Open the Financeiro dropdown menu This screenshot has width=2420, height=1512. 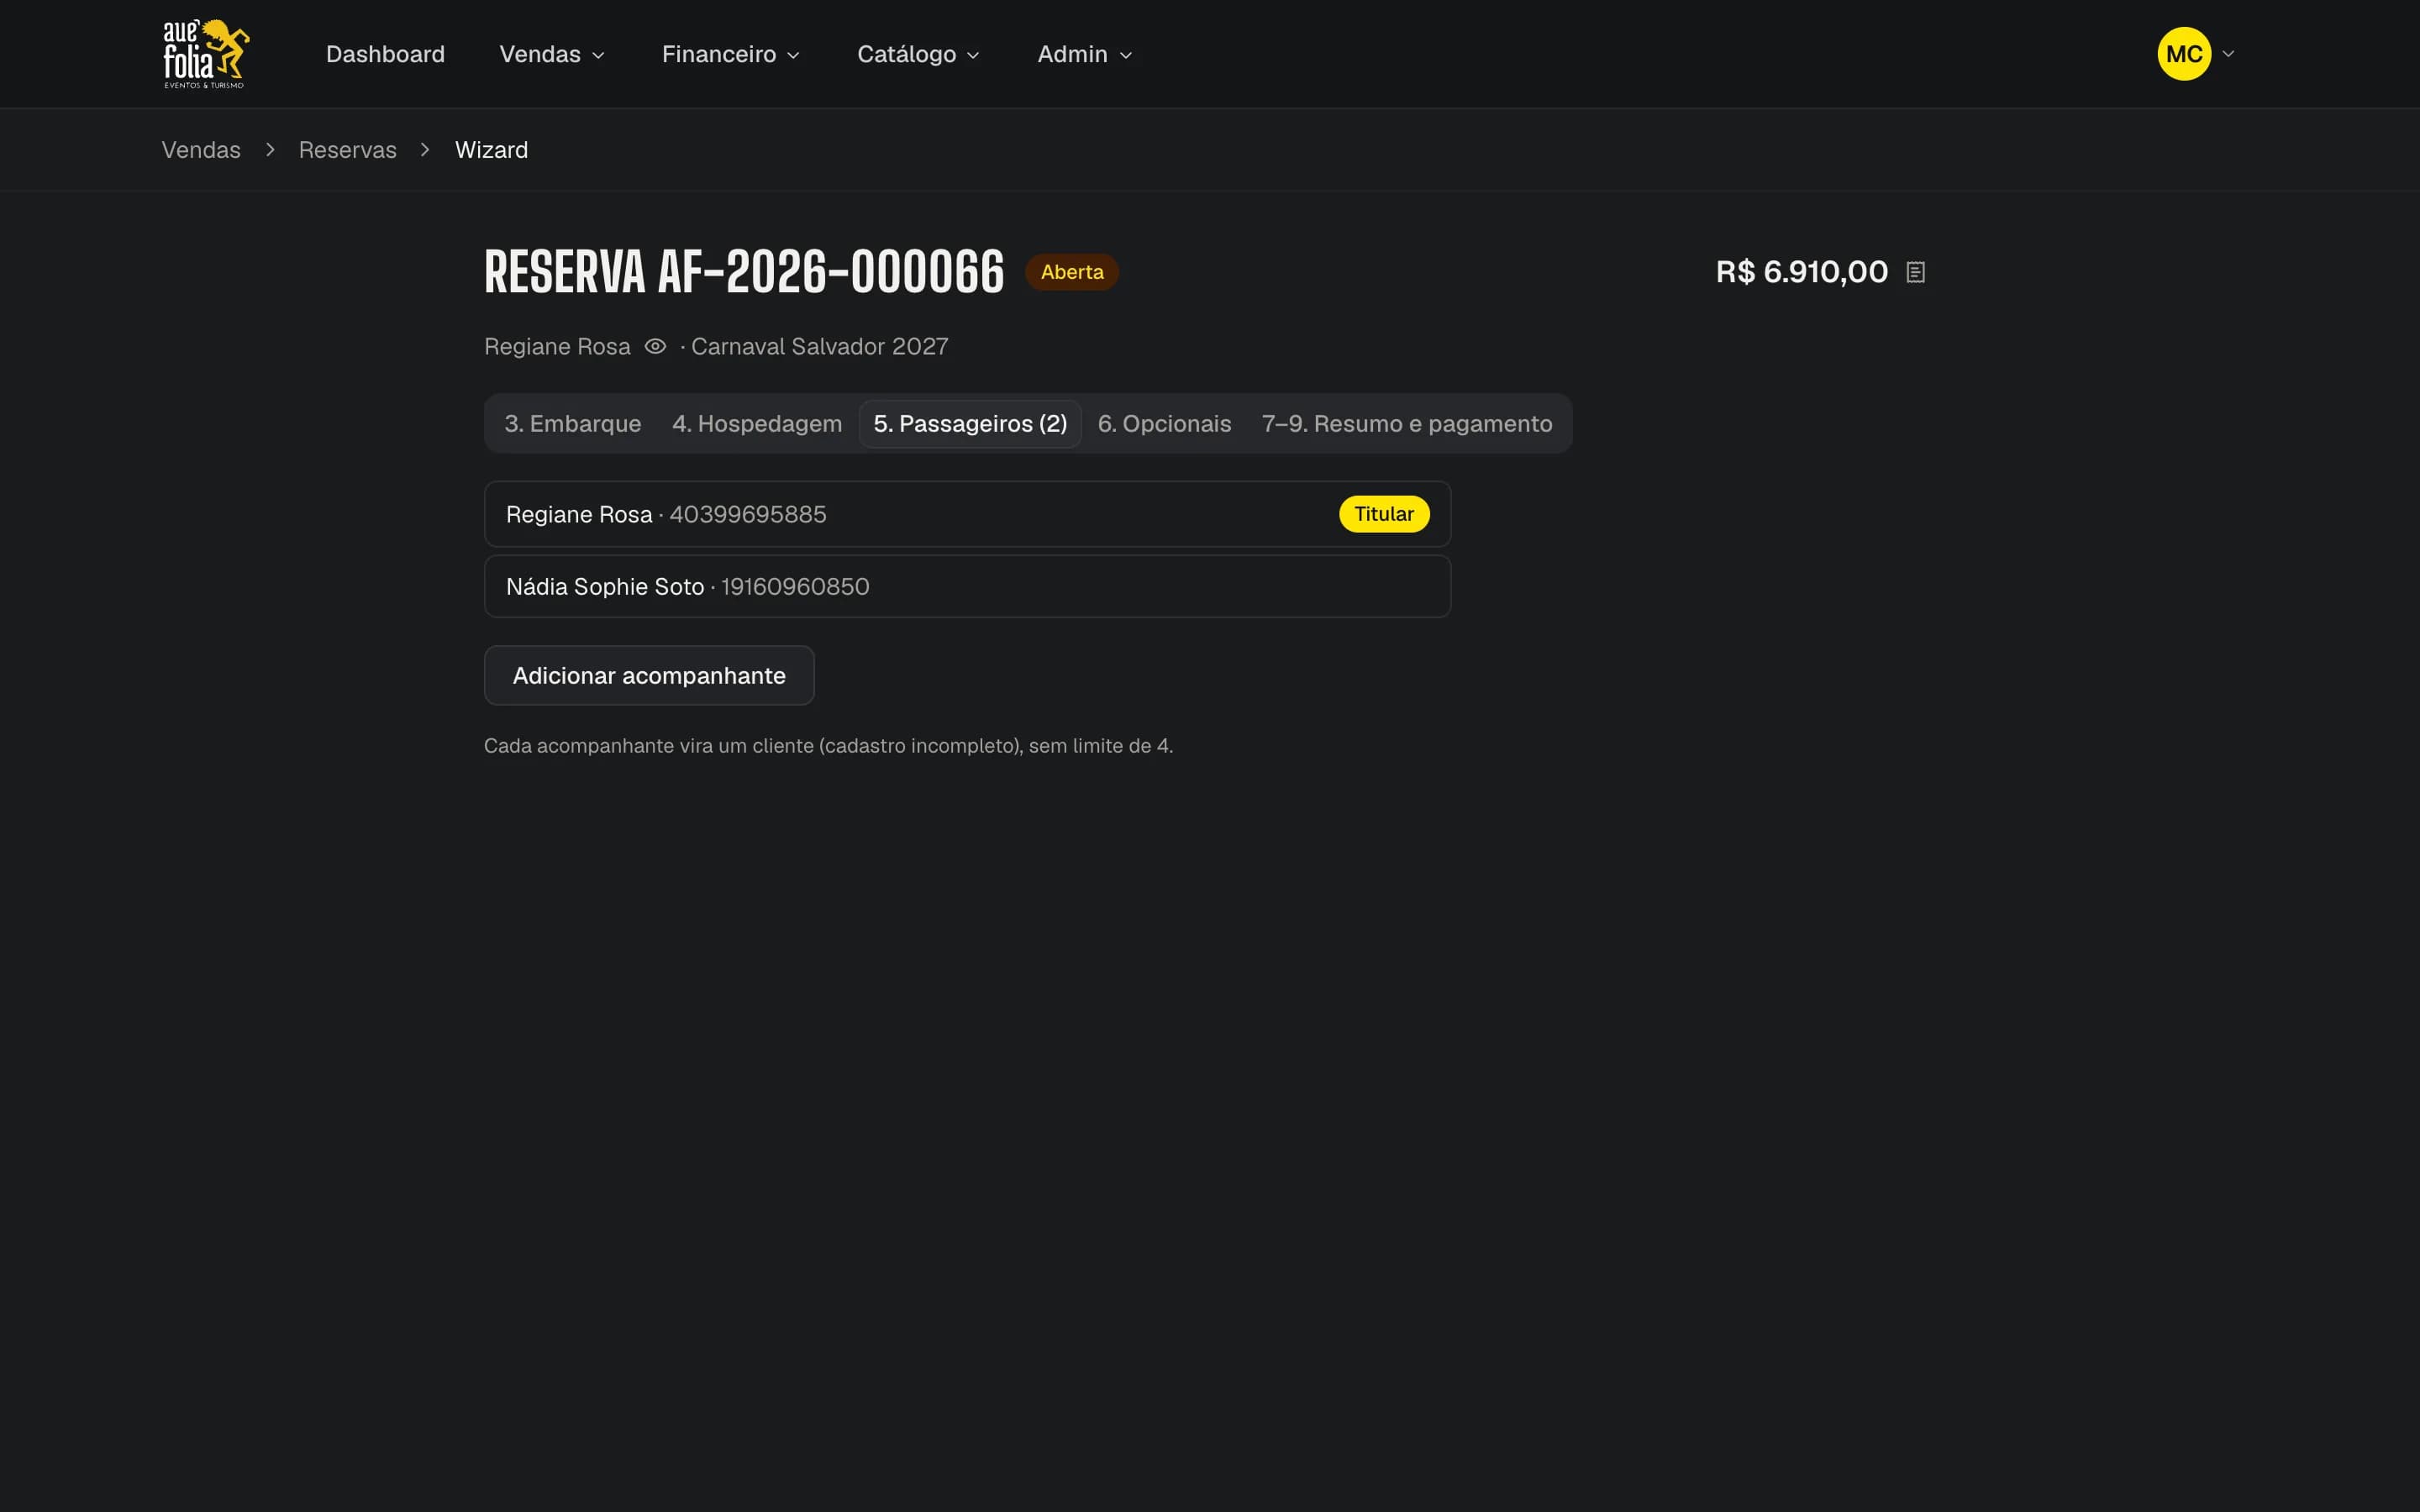click(x=731, y=54)
